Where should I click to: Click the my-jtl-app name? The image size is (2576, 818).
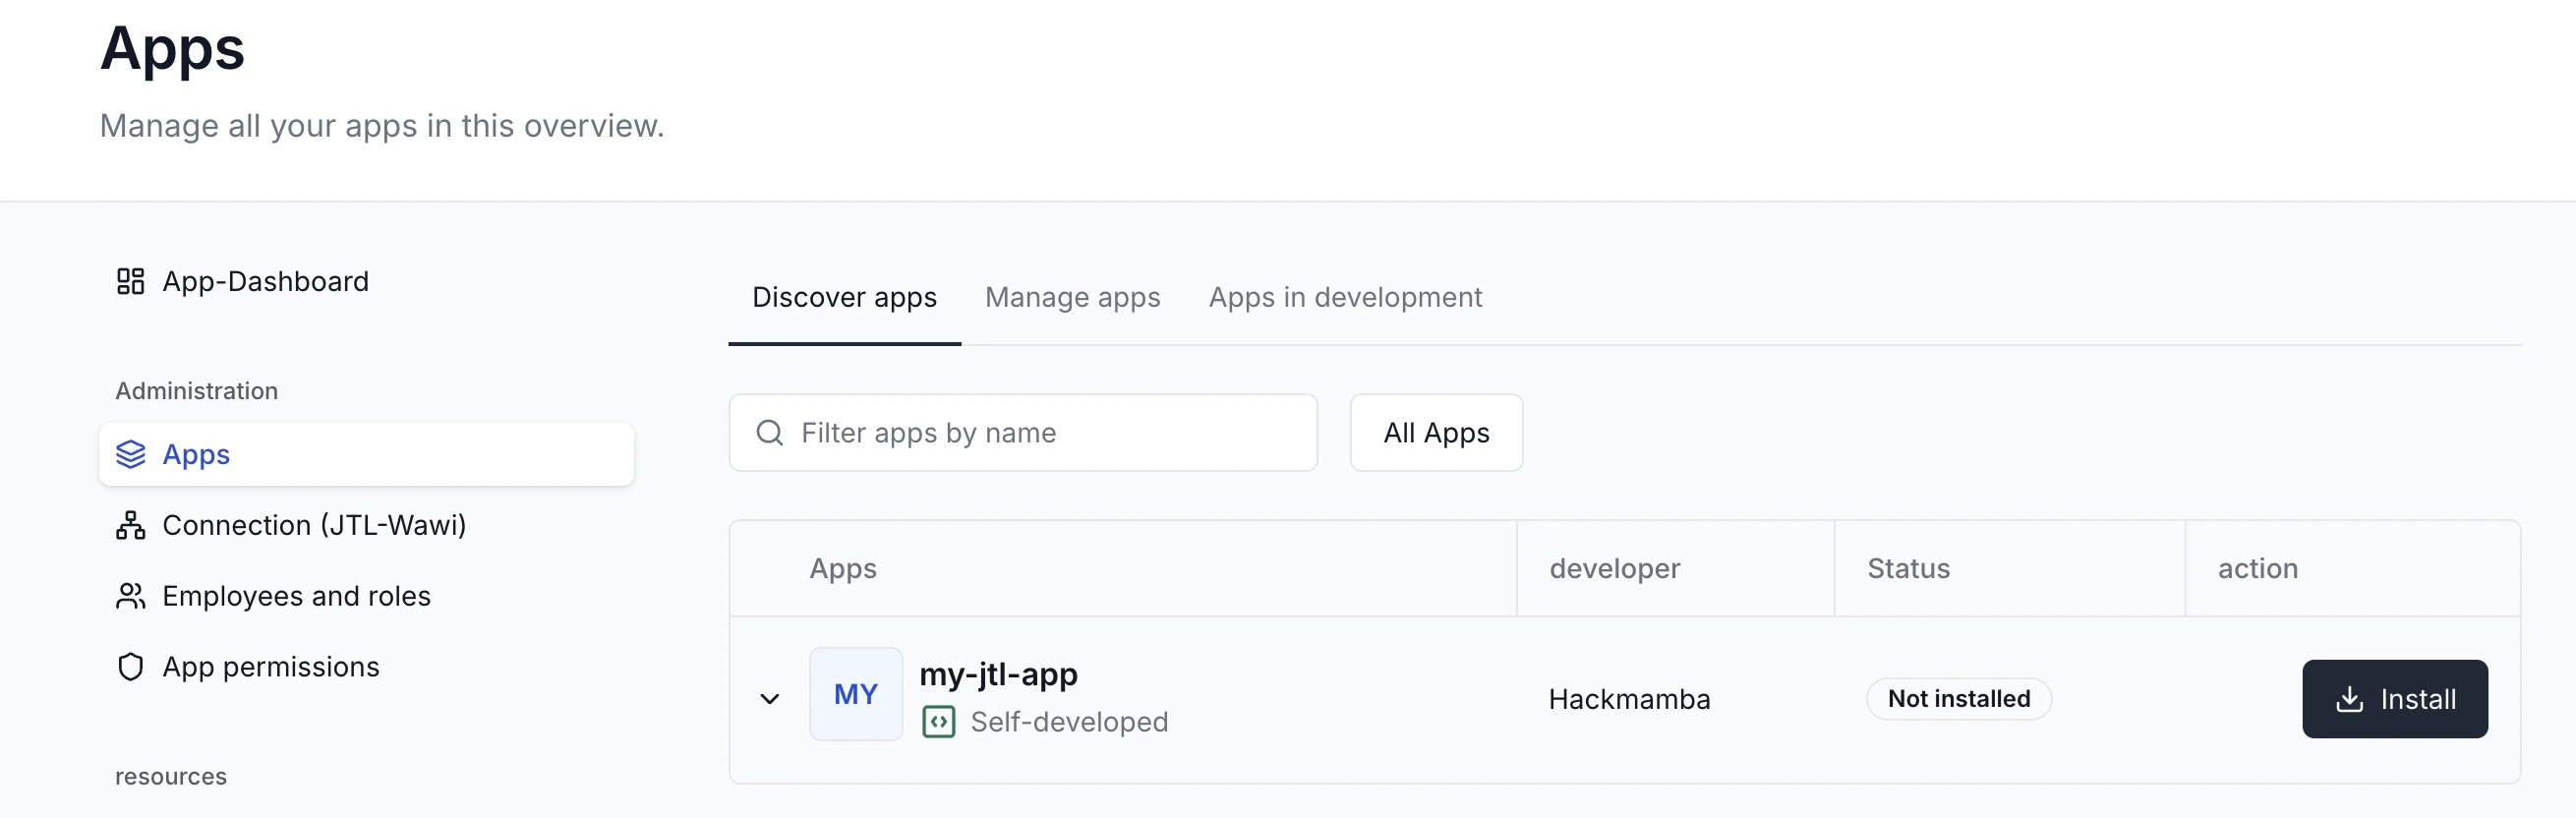pos(998,674)
